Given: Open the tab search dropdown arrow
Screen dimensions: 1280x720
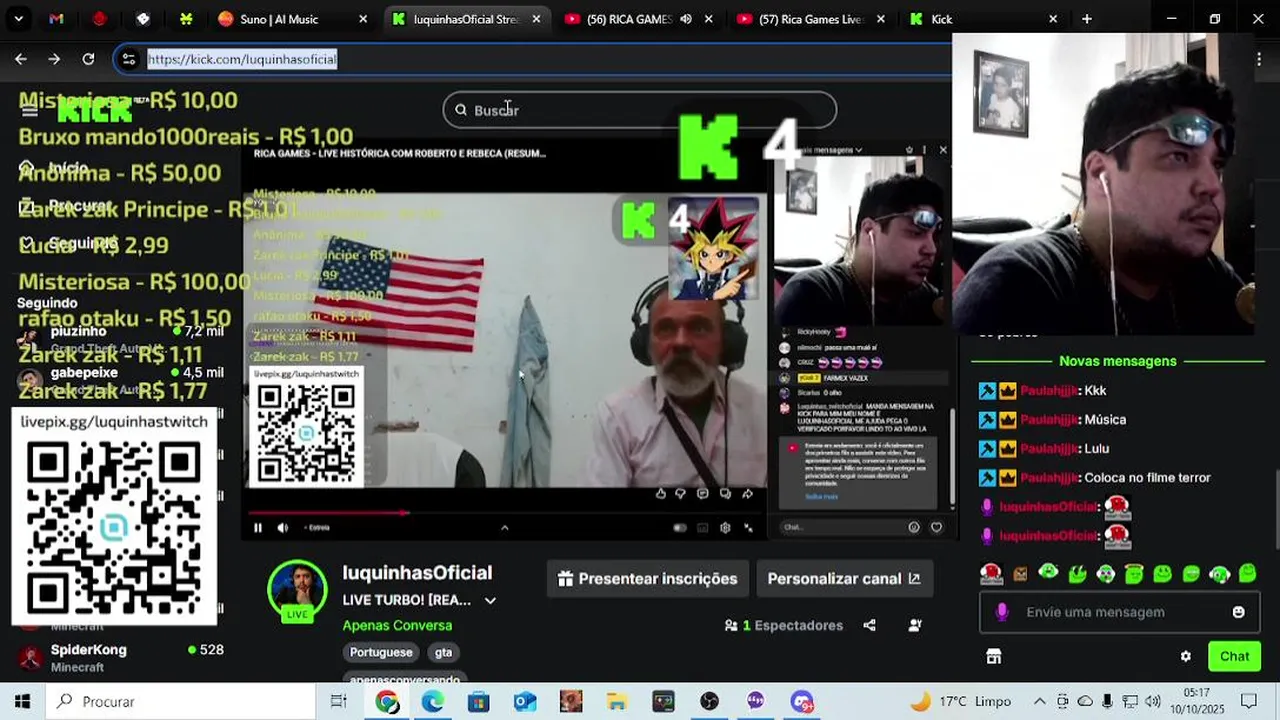Looking at the screenshot, I should pyautogui.click(x=18, y=19).
